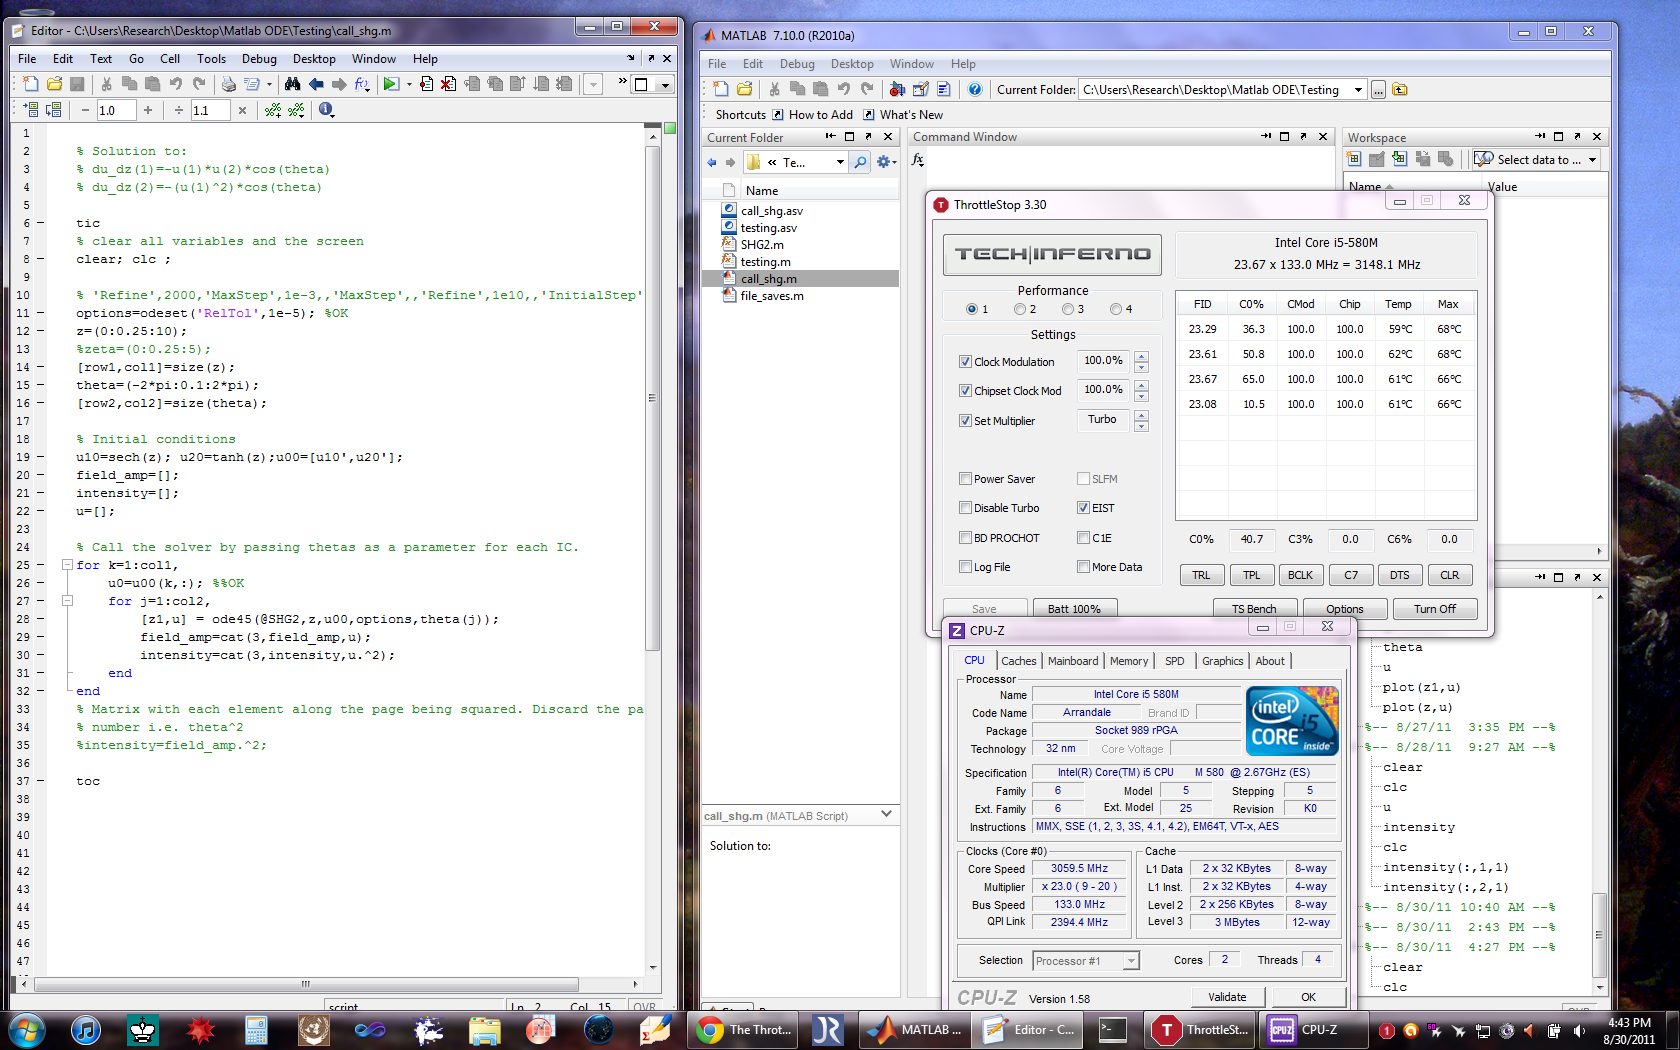Open the Current Folder path dropdown
1680x1050 pixels.
pyautogui.click(x=1357, y=90)
